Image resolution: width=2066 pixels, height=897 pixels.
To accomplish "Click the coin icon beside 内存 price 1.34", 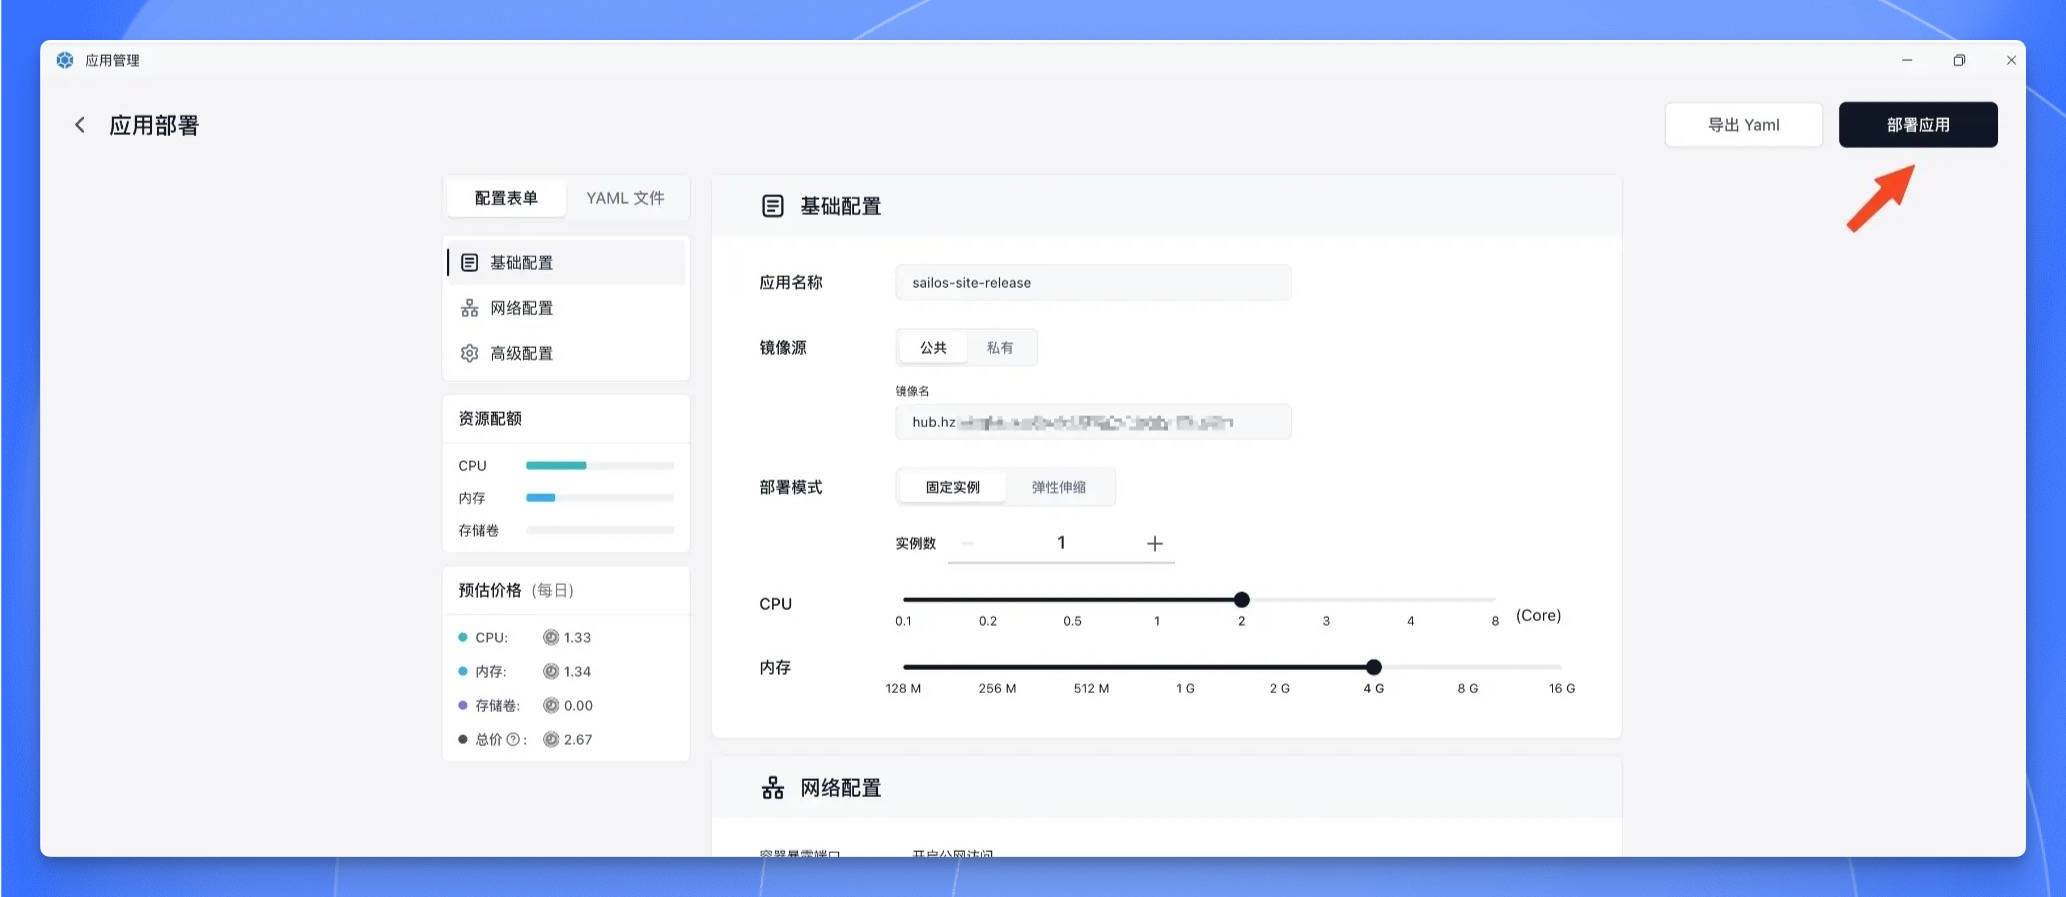I will (x=551, y=671).
